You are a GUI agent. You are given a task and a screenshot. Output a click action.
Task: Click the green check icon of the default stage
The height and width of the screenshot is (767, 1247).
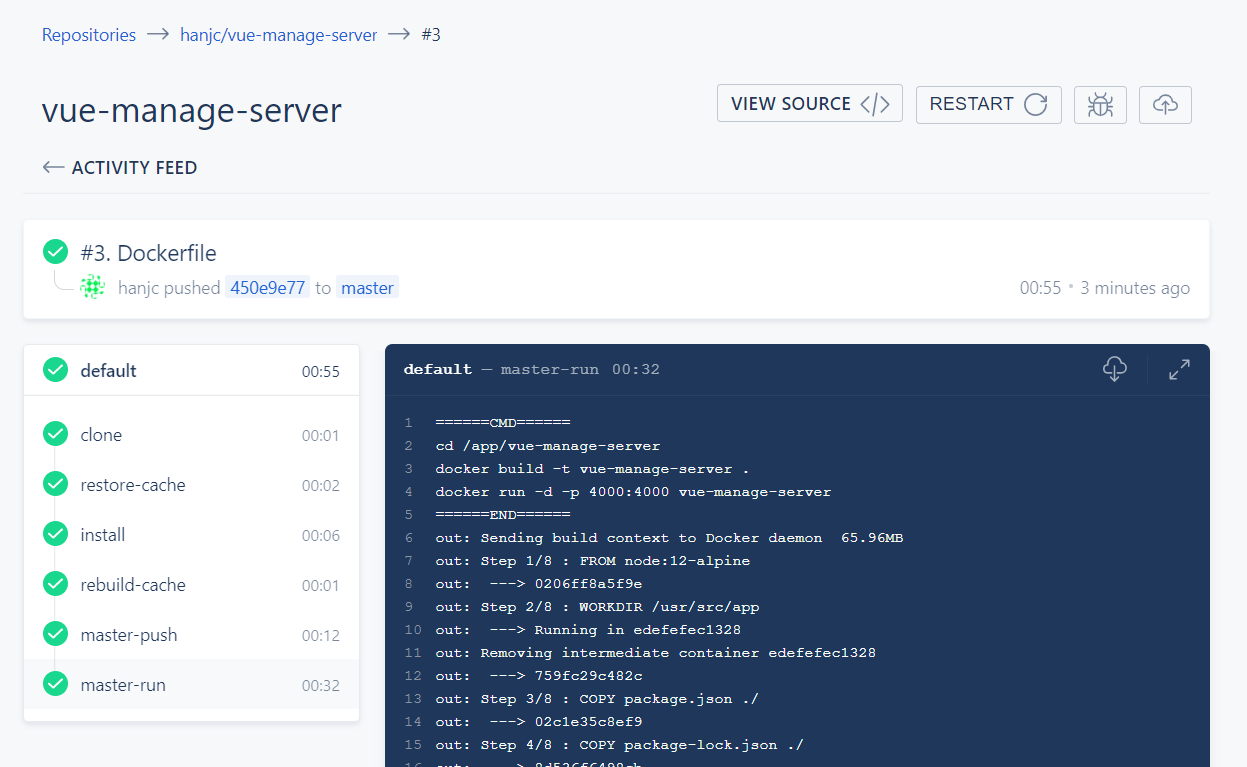point(55,370)
